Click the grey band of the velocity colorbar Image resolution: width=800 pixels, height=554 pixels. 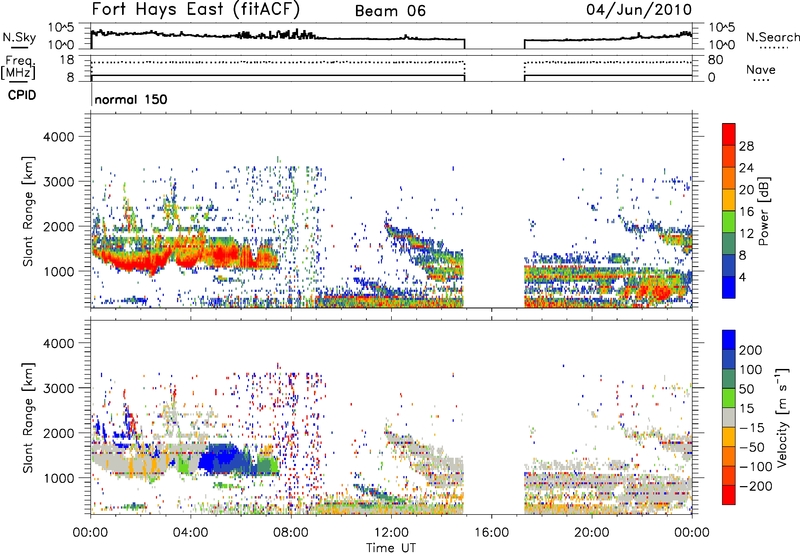(729, 417)
